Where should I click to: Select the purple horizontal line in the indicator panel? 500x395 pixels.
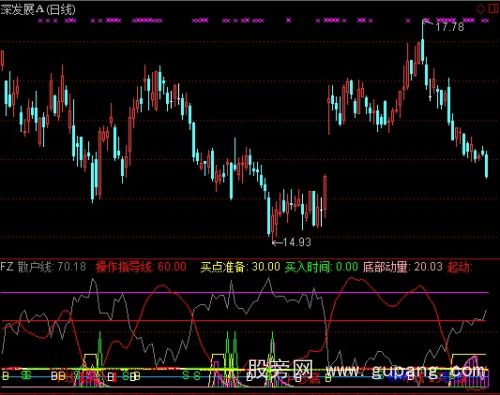click(x=245, y=293)
